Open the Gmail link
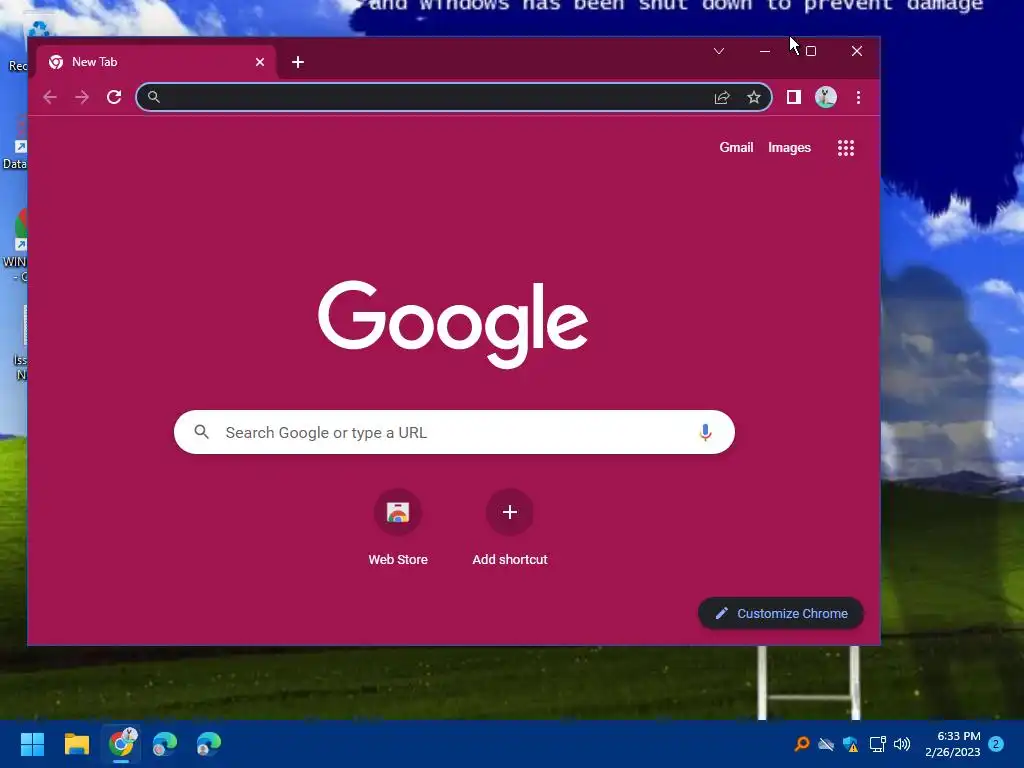 point(736,148)
